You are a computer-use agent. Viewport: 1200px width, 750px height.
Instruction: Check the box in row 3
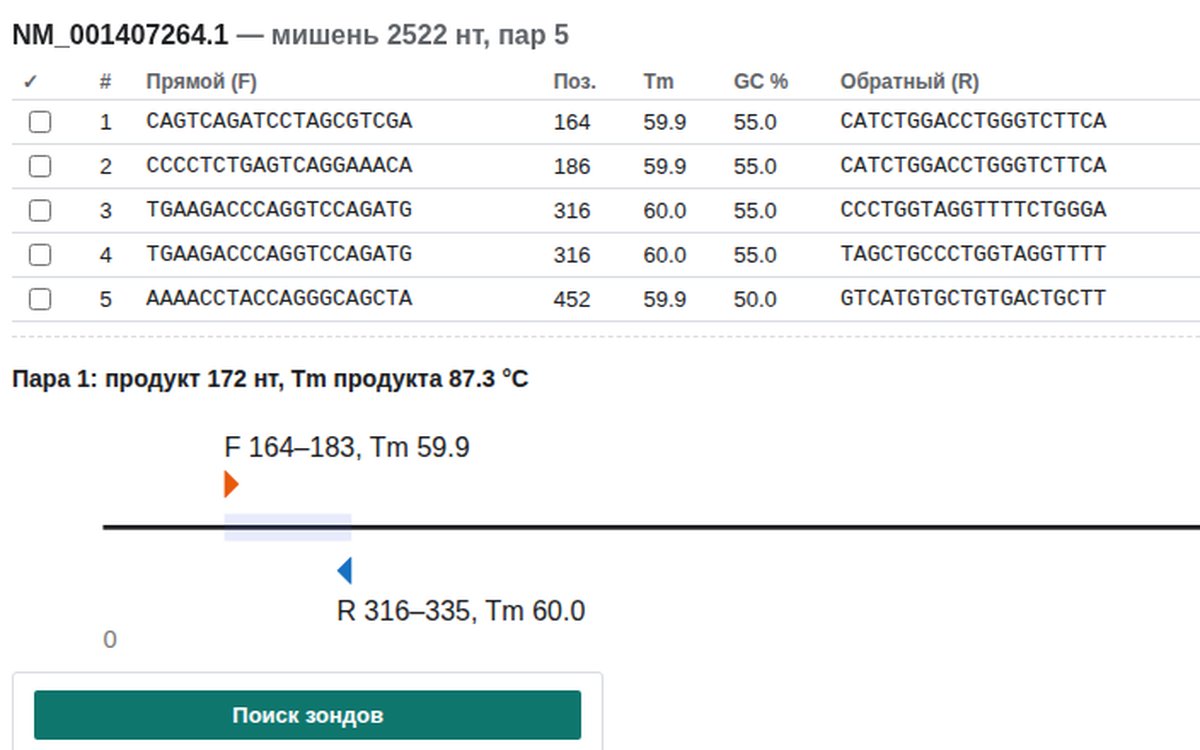point(40,210)
